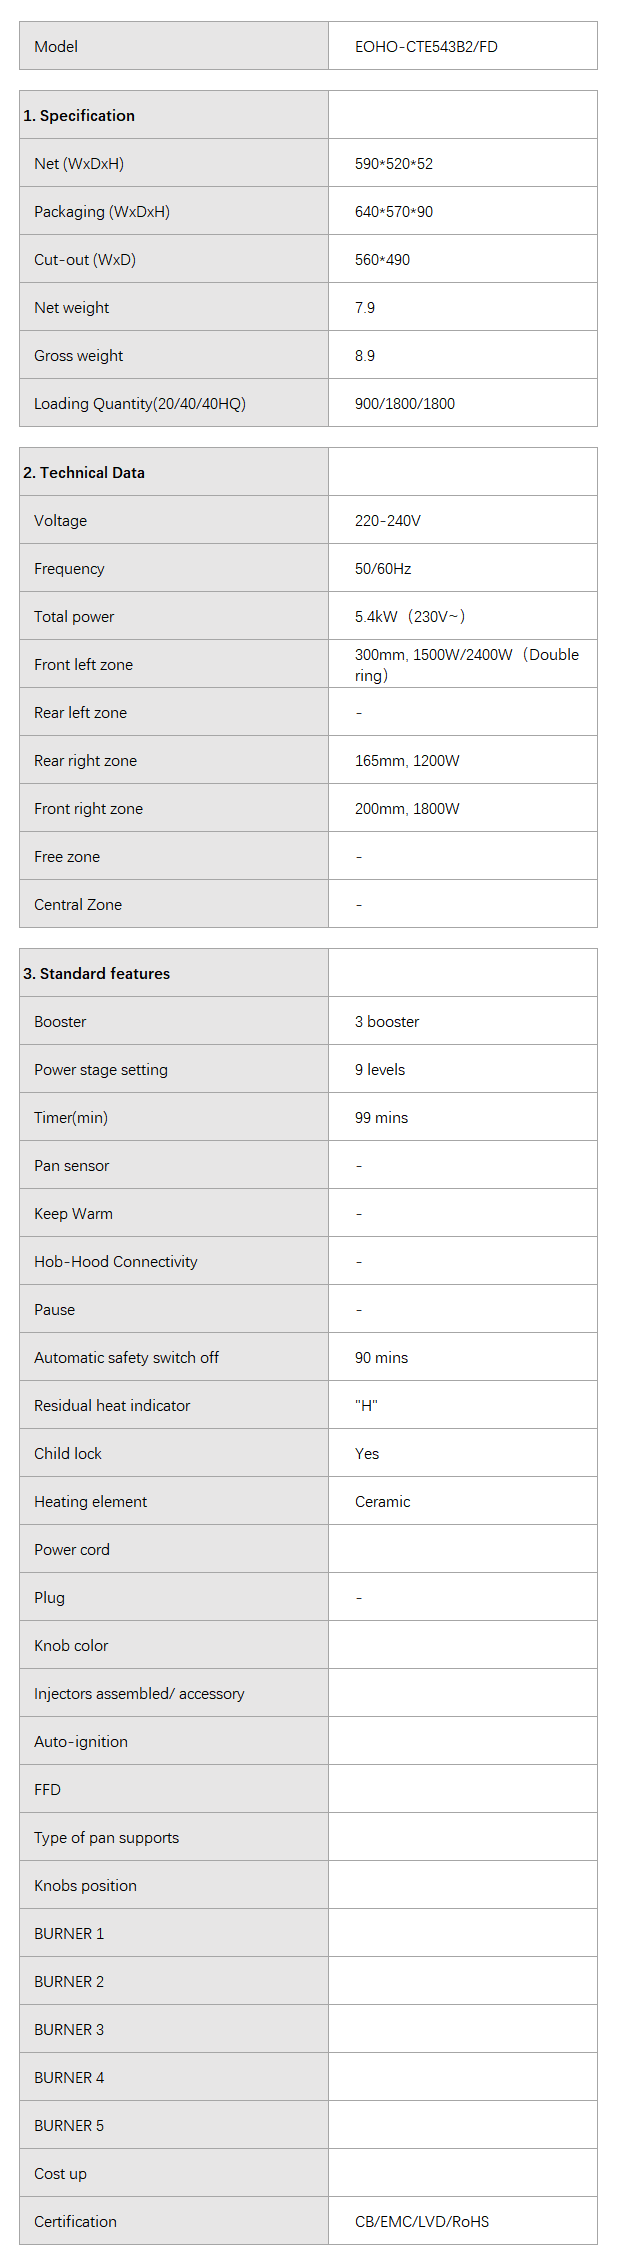617x2266 pixels.
Task: Select the Voltage value 220-240V
Action: tap(388, 520)
